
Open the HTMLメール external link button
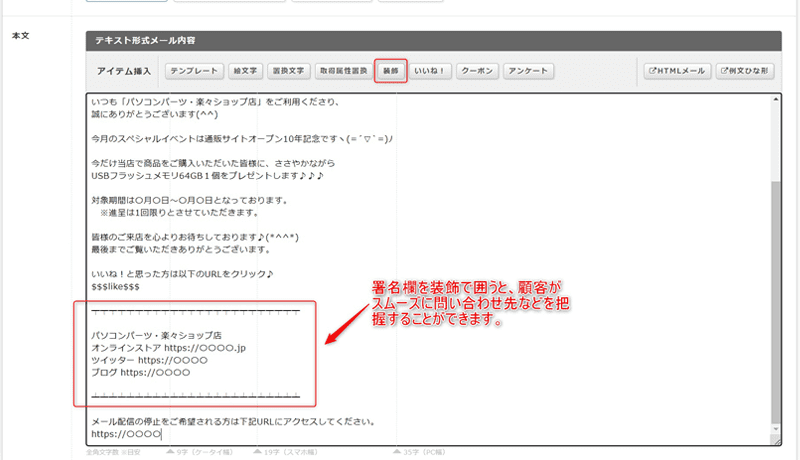click(677, 71)
